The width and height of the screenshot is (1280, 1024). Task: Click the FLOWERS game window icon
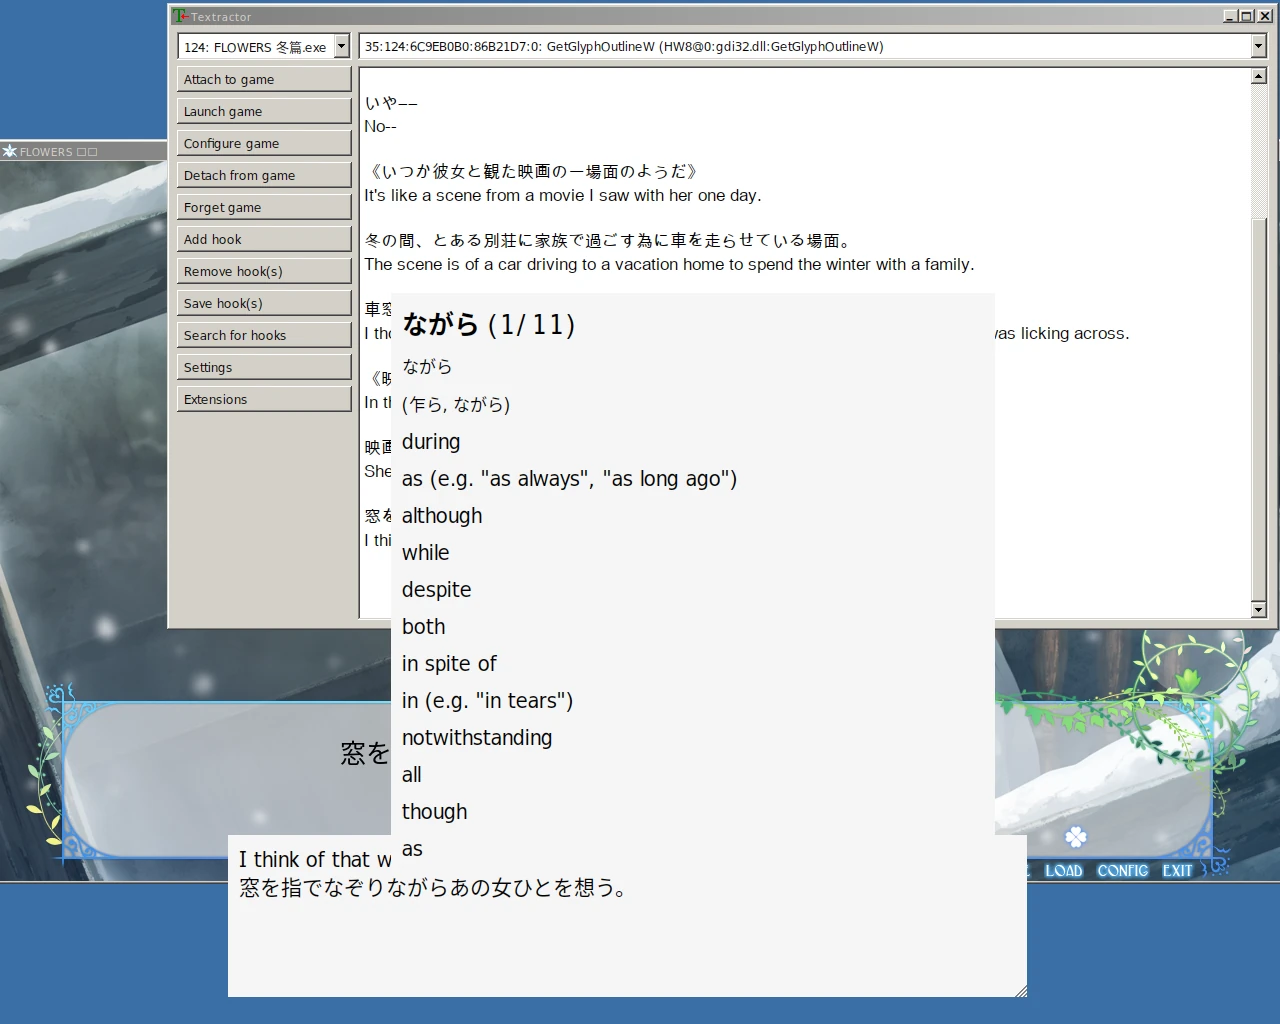pyautogui.click(x=10, y=152)
